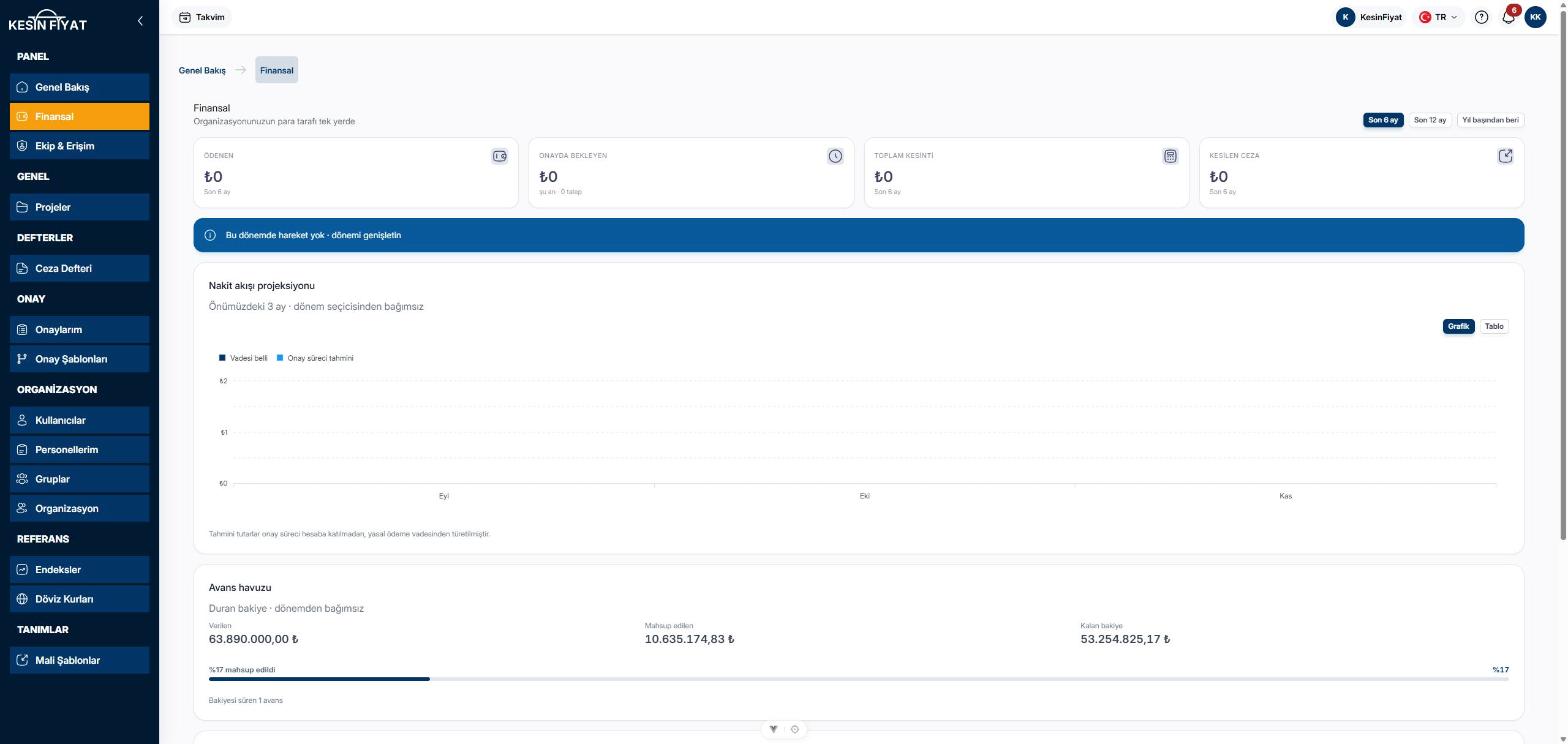Click the export icon on Kesilen Ceza card

1505,156
